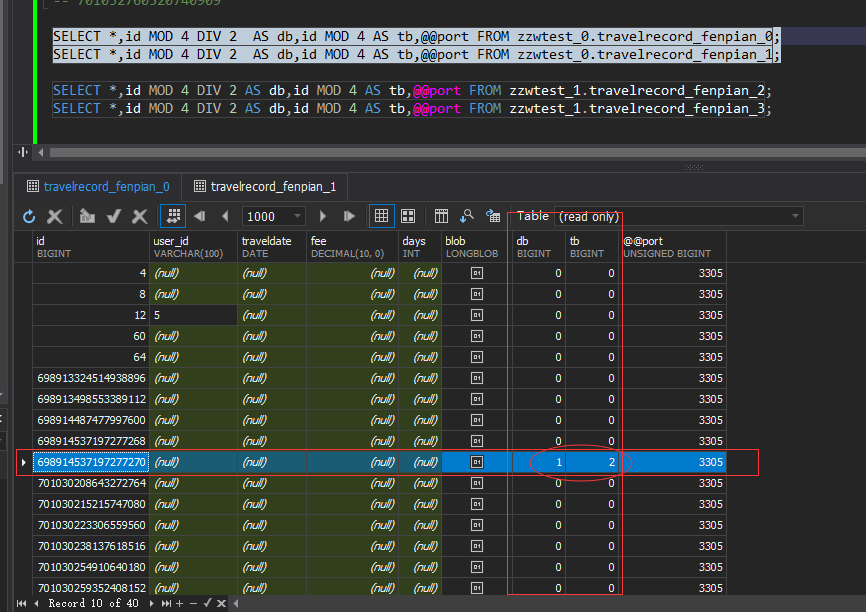Viewport: 866px width, 612px height.
Task: Go to next record in navigator
Action: [x=151, y=604]
